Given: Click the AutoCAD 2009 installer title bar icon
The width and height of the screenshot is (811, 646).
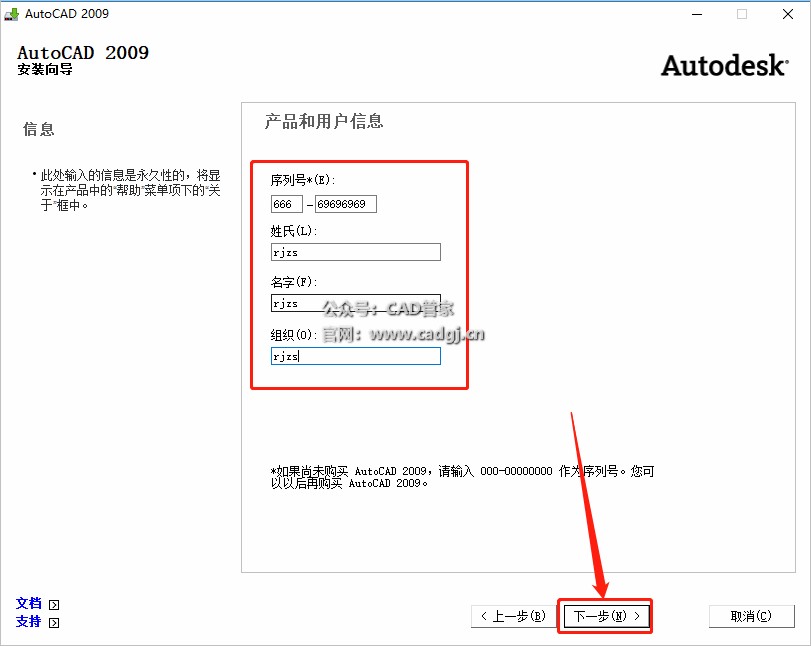Looking at the screenshot, I should 11,14.
